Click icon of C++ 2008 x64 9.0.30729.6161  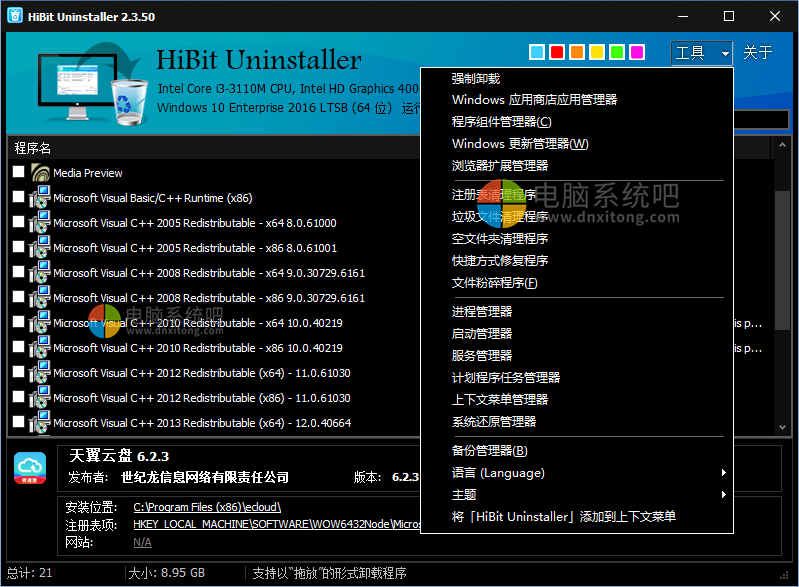[x=40, y=273]
